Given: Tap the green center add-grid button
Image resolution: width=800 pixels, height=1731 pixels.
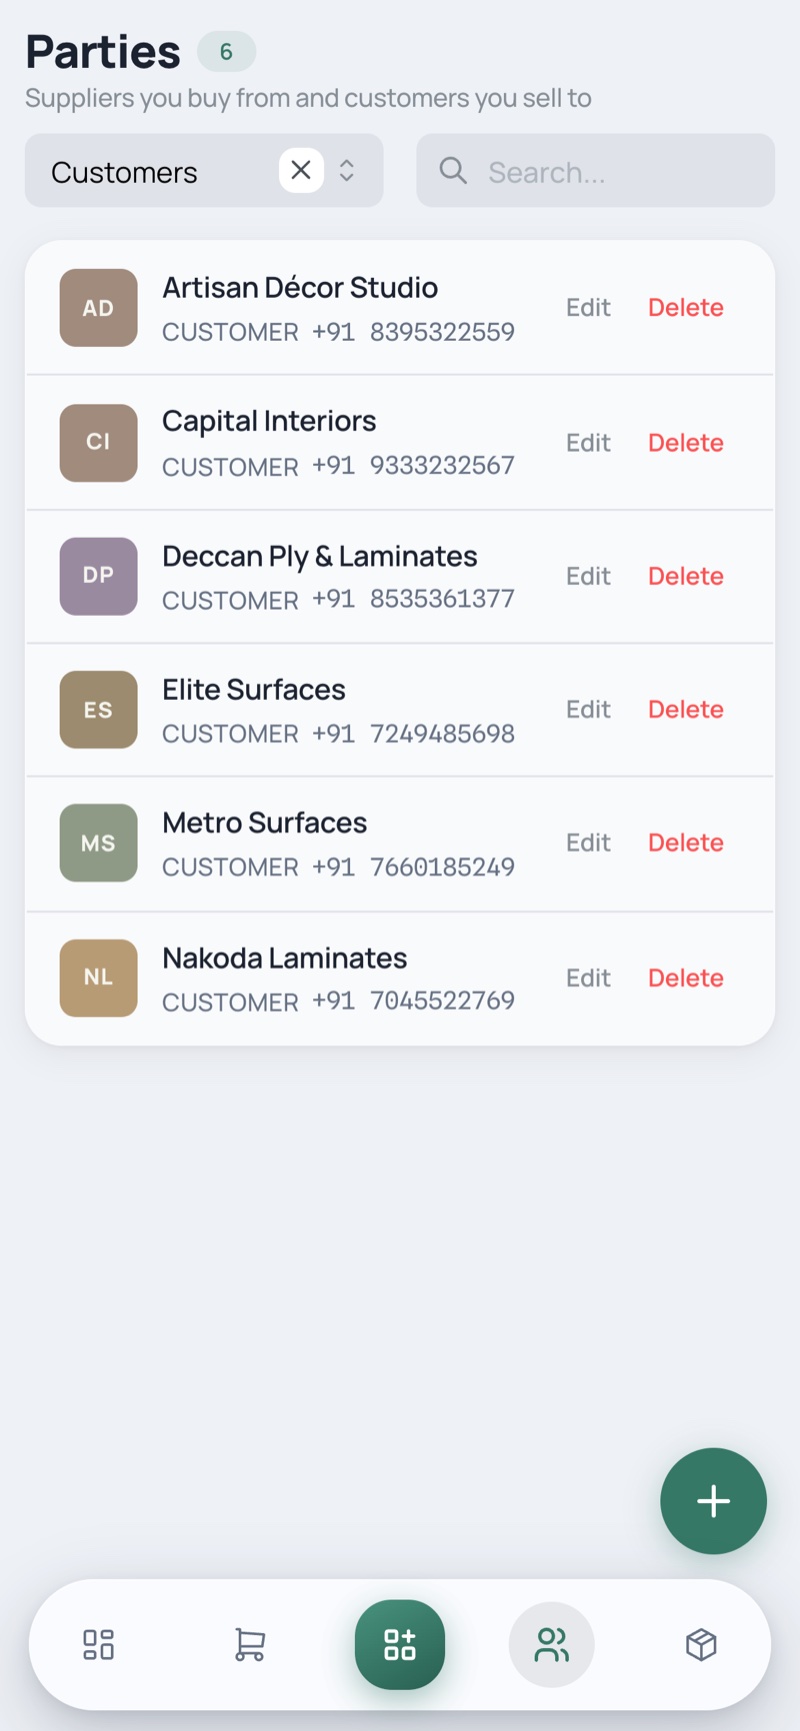Looking at the screenshot, I should (400, 1644).
